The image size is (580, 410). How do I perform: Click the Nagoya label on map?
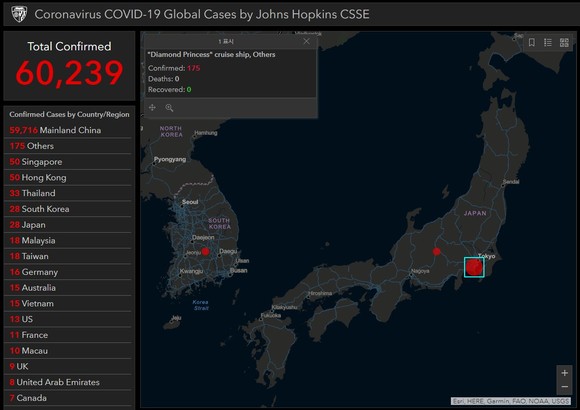click(x=420, y=271)
